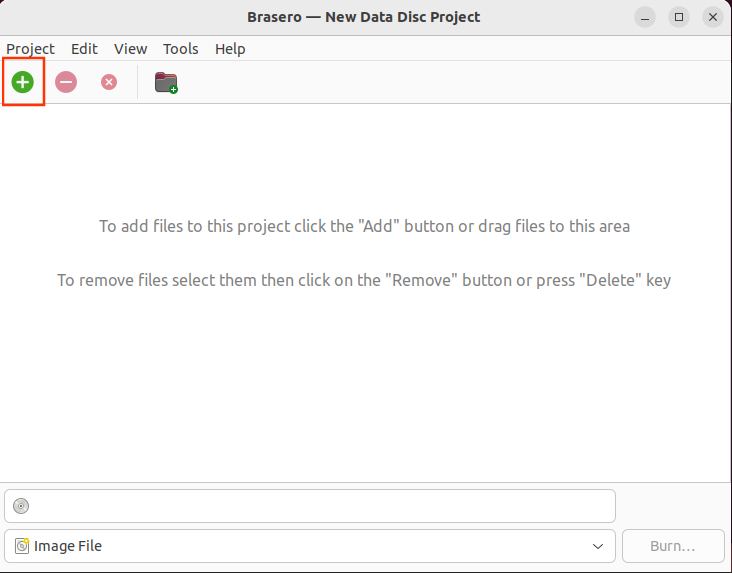Expand the destination list via chevron arrow
Screen dimensions: 732x573
pyautogui.click(x=598, y=546)
